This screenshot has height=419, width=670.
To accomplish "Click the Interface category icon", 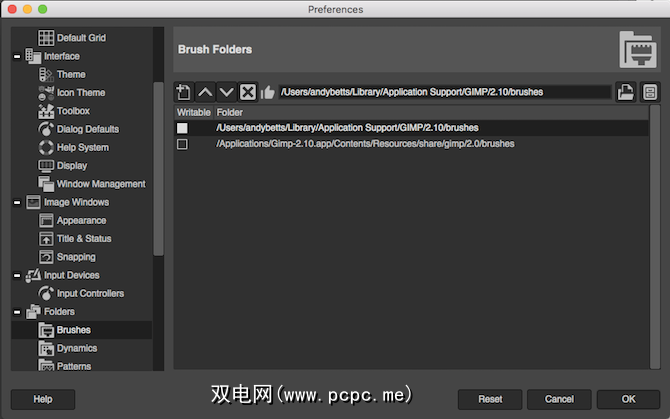I will coord(33,56).
